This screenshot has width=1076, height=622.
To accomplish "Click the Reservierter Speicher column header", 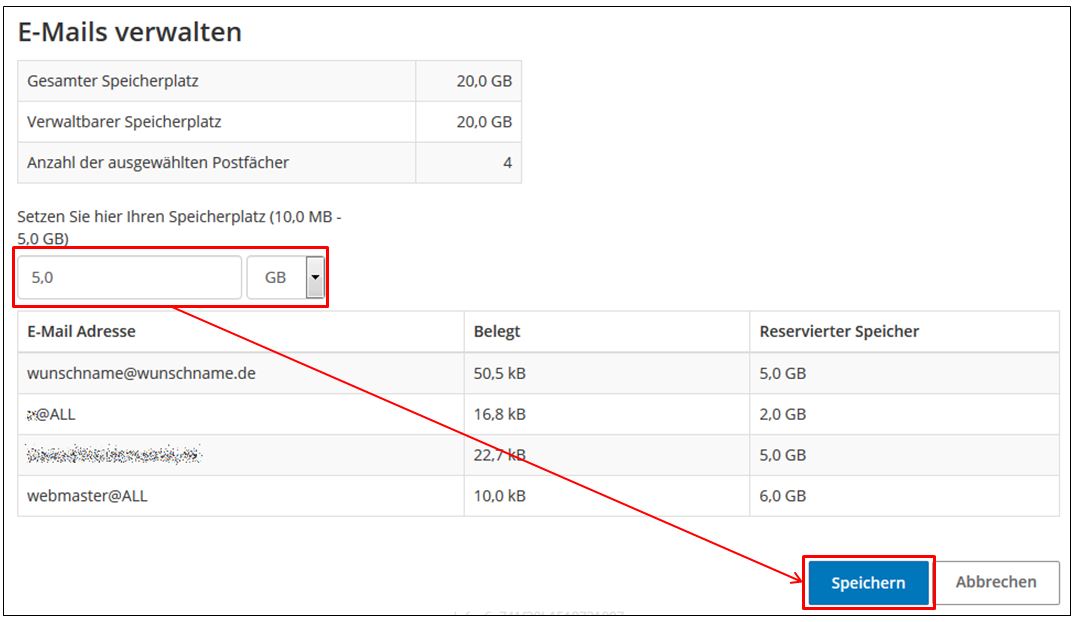I will click(839, 331).
